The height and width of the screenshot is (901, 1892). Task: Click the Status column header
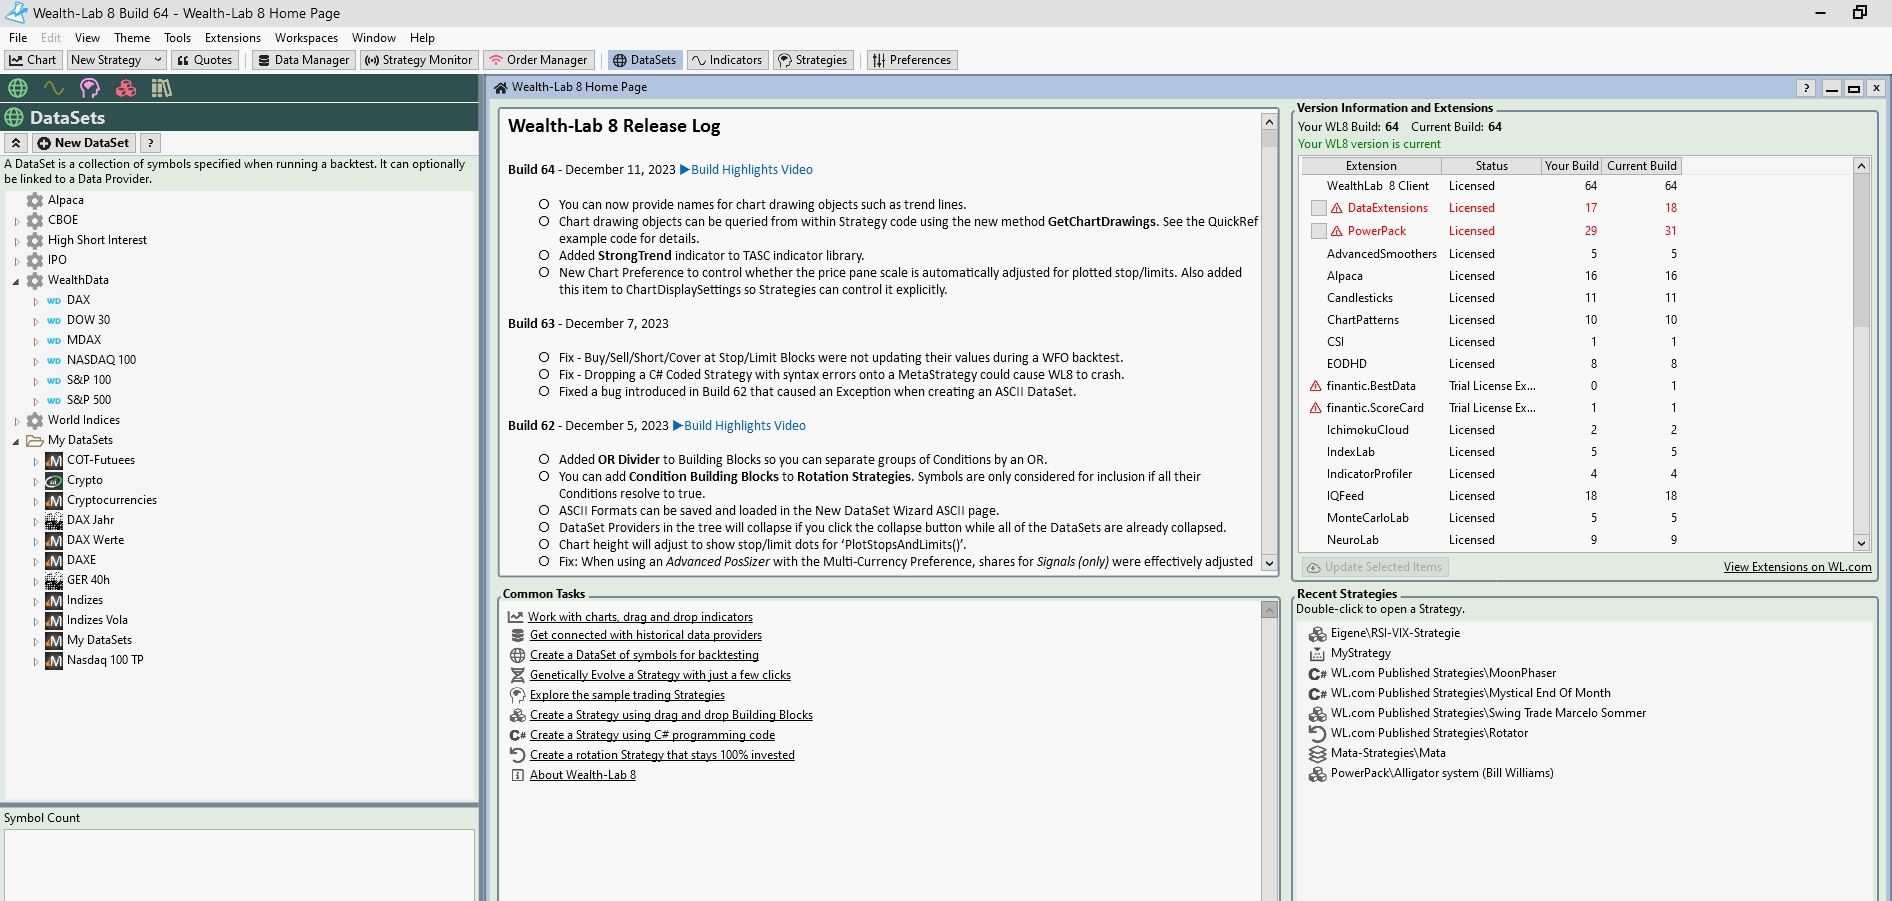coord(1491,166)
